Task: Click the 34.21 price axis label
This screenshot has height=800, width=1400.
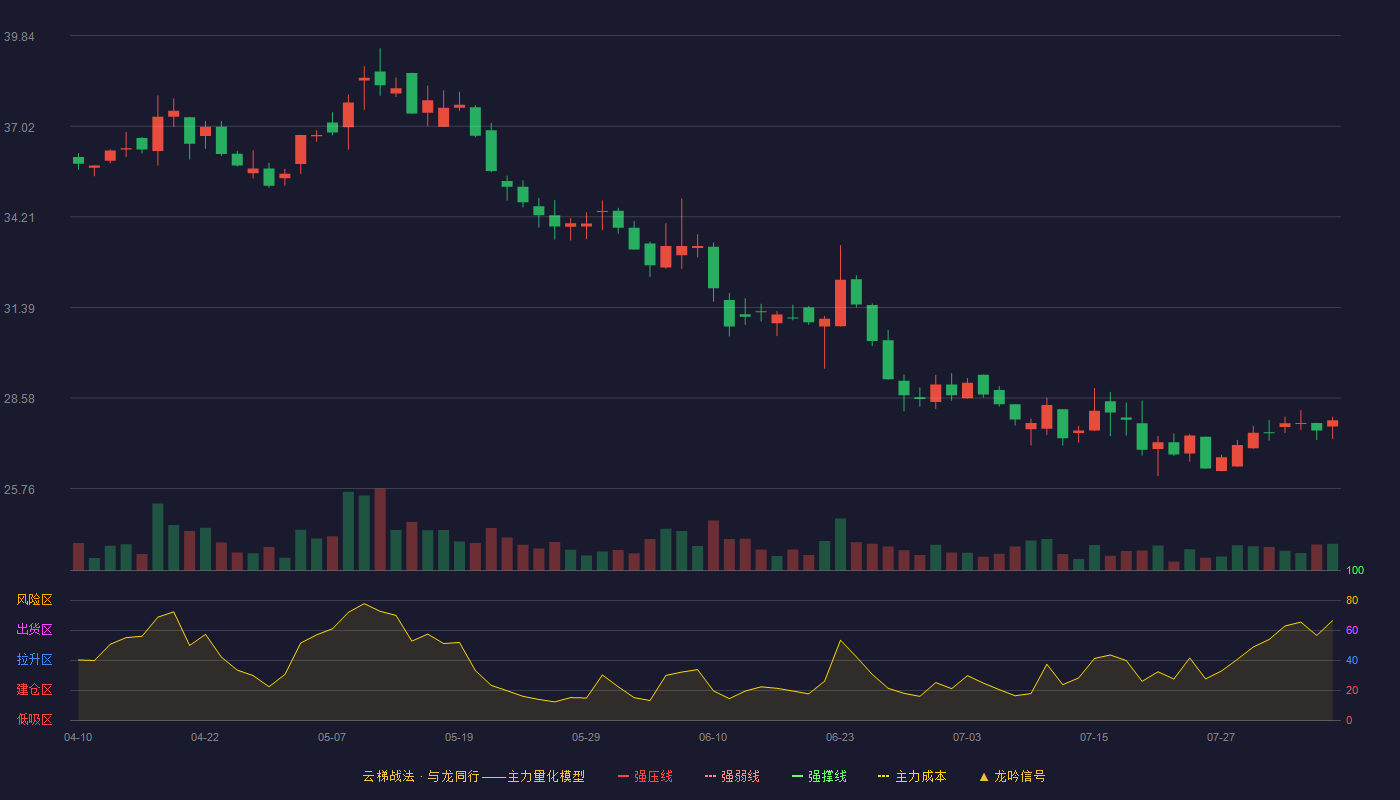Action: [19, 217]
